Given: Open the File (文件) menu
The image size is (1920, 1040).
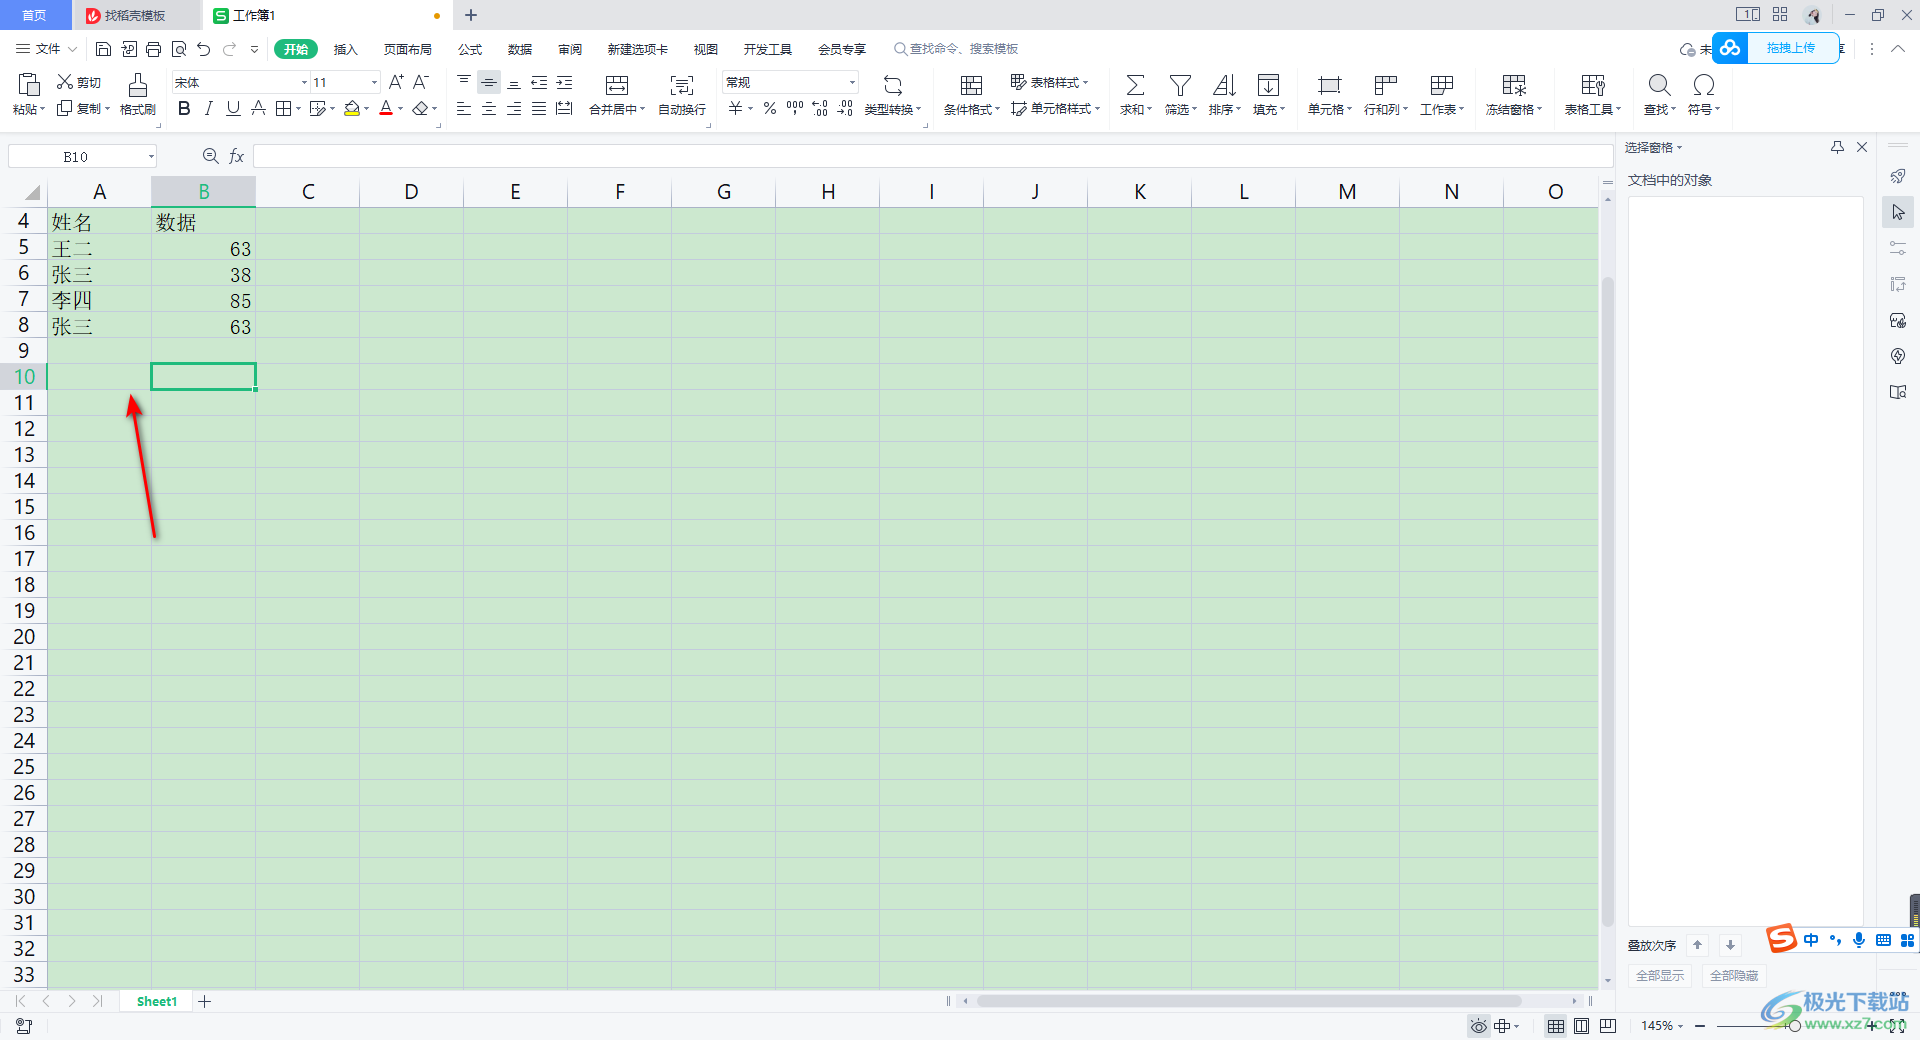Looking at the screenshot, I should pos(46,49).
